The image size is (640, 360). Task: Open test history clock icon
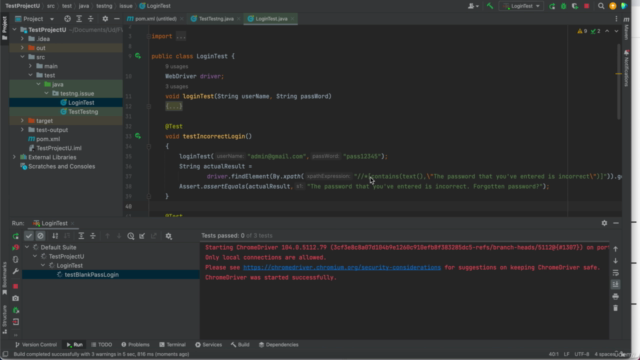tap(131, 236)
